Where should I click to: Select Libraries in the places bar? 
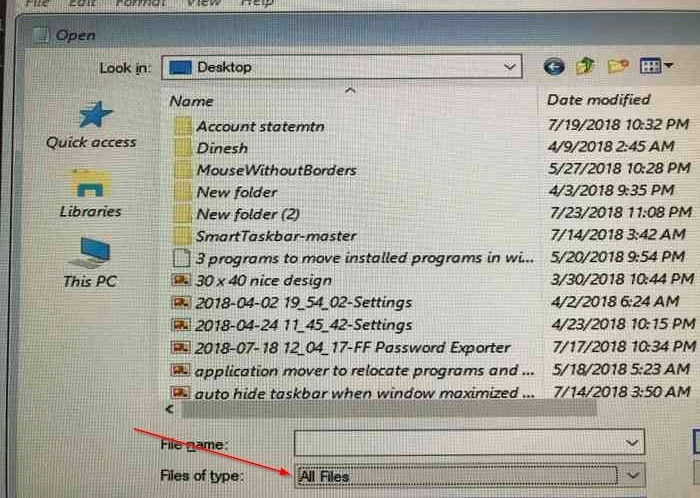(x=91, y=193)
